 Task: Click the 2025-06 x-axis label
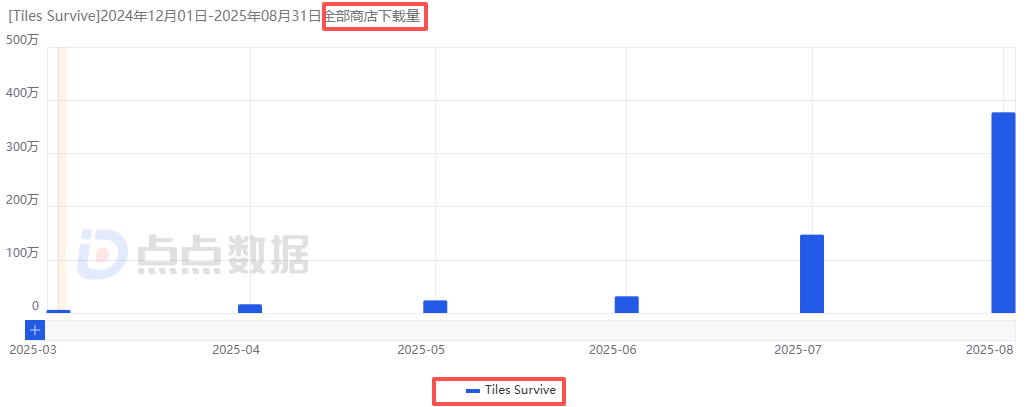[612, 350]
